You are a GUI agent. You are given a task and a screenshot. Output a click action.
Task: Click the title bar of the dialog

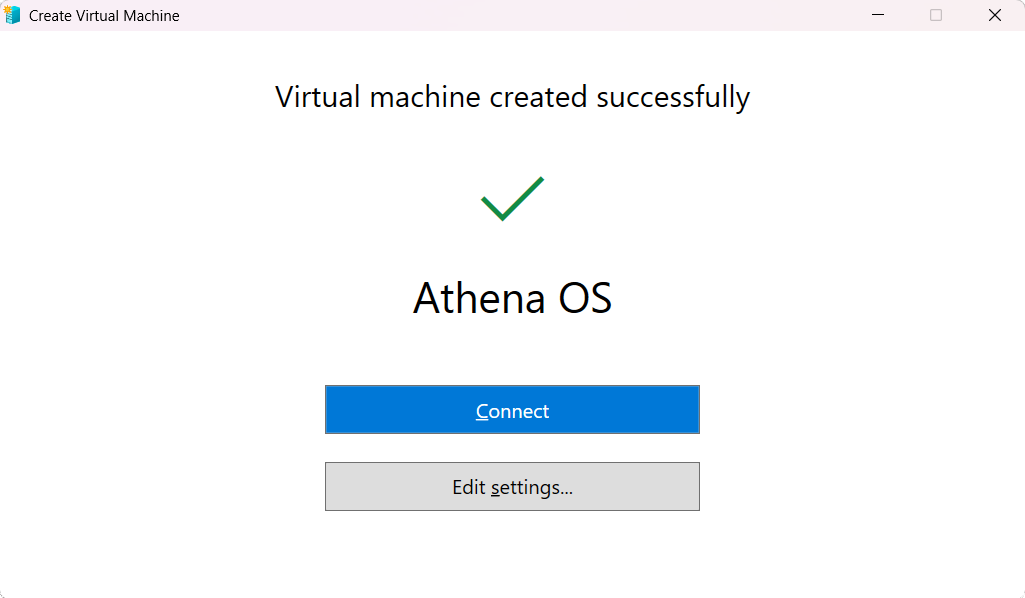click(500, 15)
